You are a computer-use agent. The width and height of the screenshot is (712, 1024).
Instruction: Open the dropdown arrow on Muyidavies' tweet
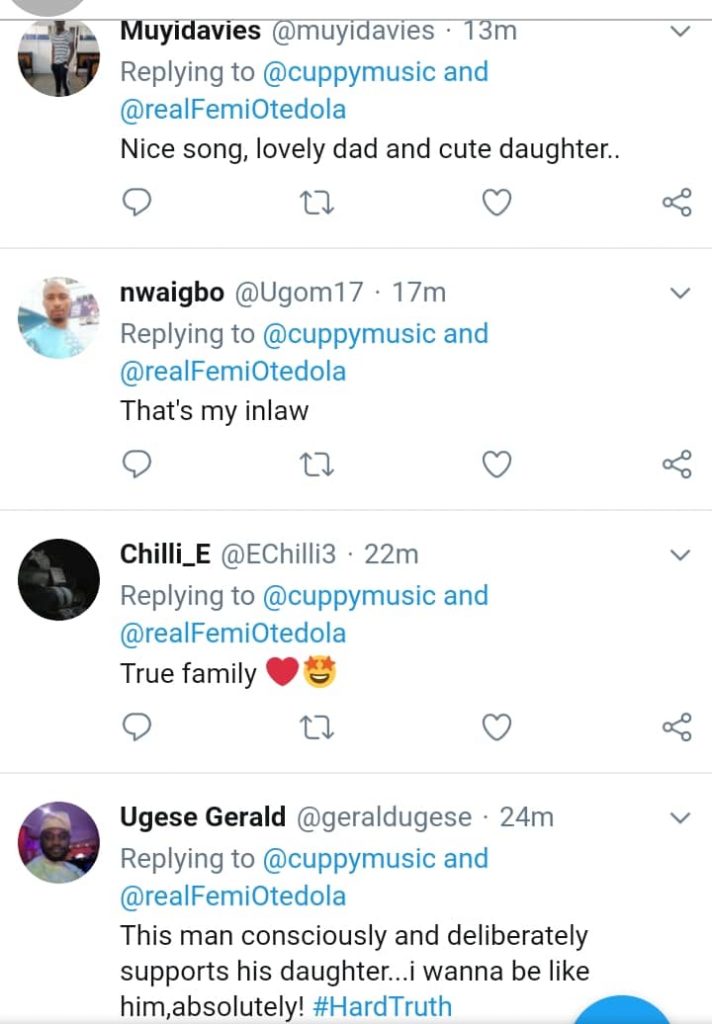coord(680,32)
